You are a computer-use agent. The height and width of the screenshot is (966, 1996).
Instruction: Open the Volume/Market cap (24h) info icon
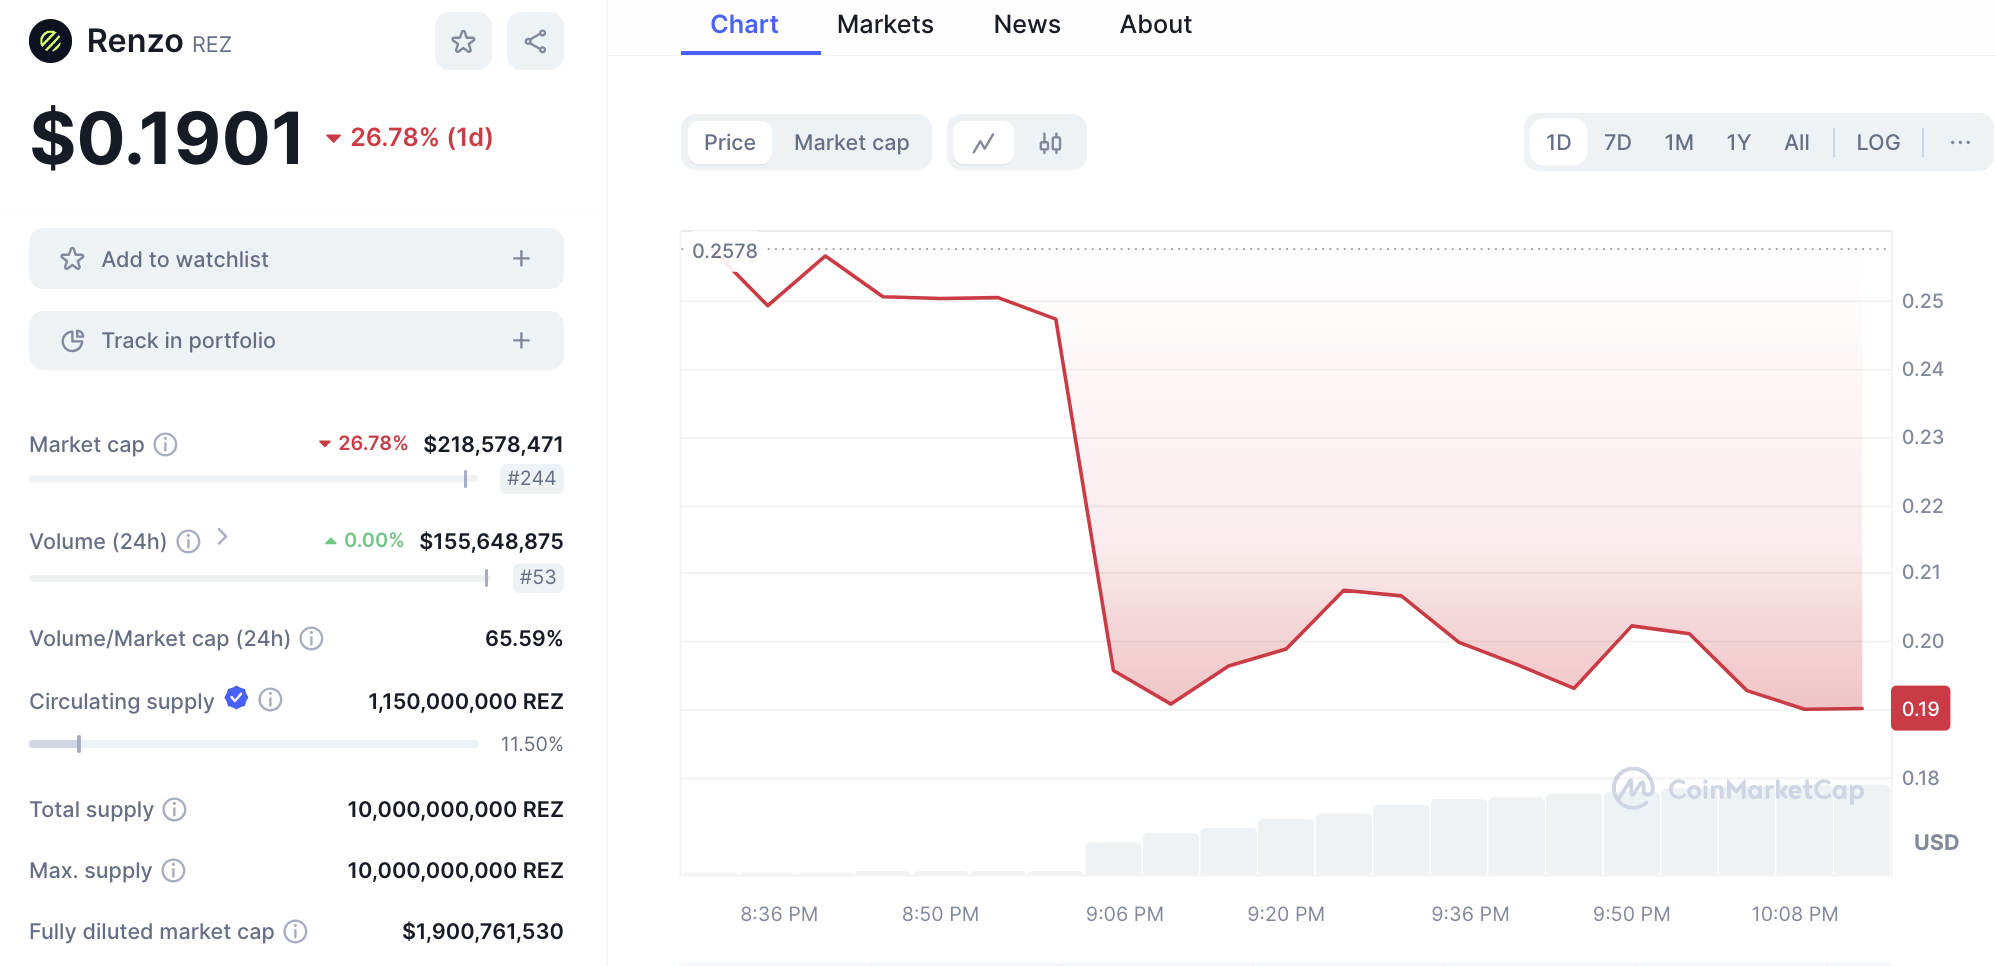(312, 638)
